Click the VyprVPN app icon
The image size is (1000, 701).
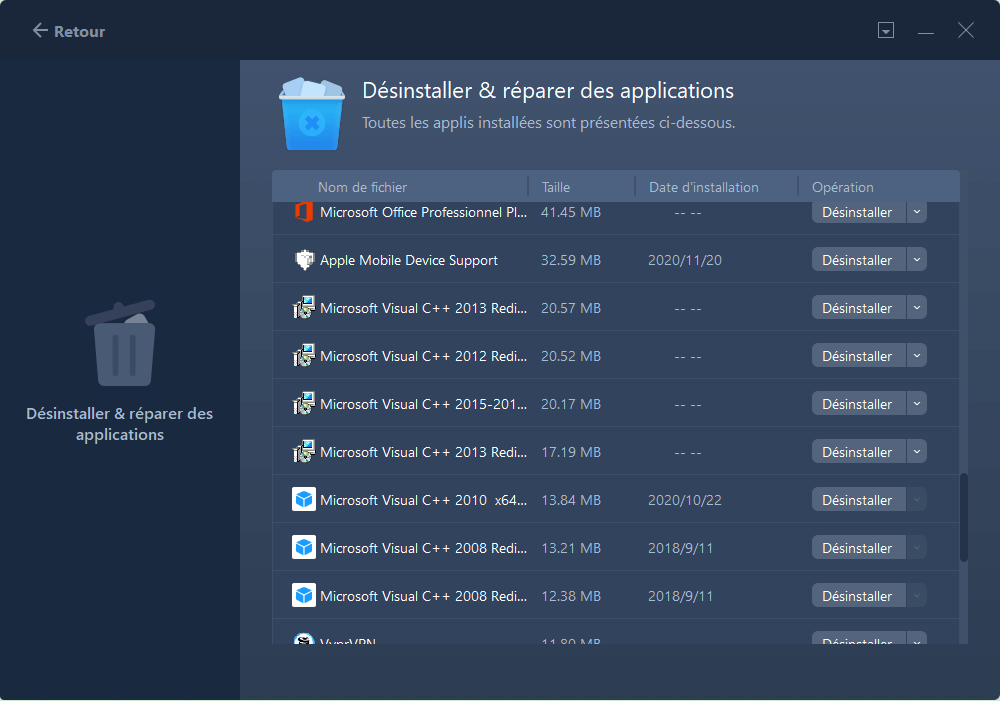pos(303,640)
